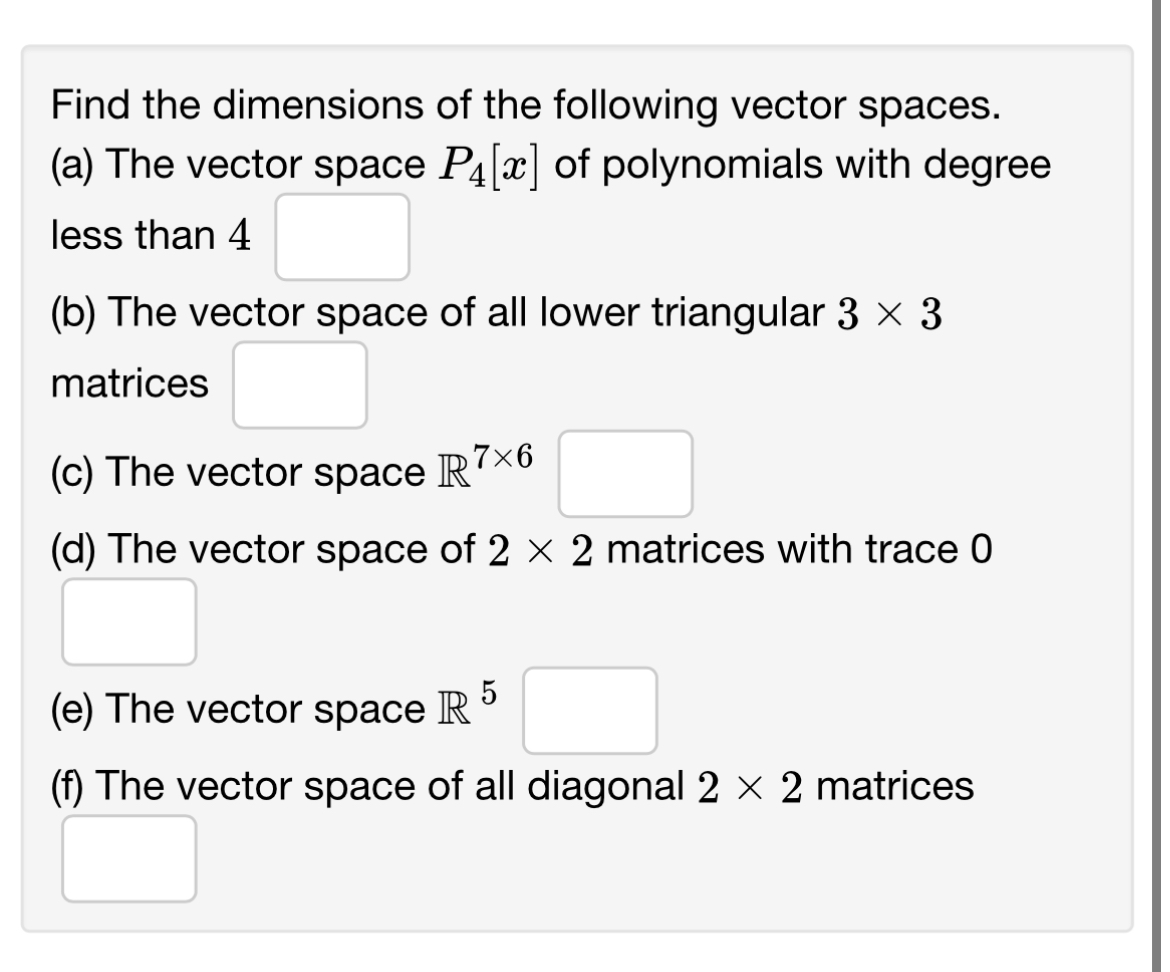Click the answer box for part (a)
This screenshot has width=1170, height=972.
tap(343, 237)
